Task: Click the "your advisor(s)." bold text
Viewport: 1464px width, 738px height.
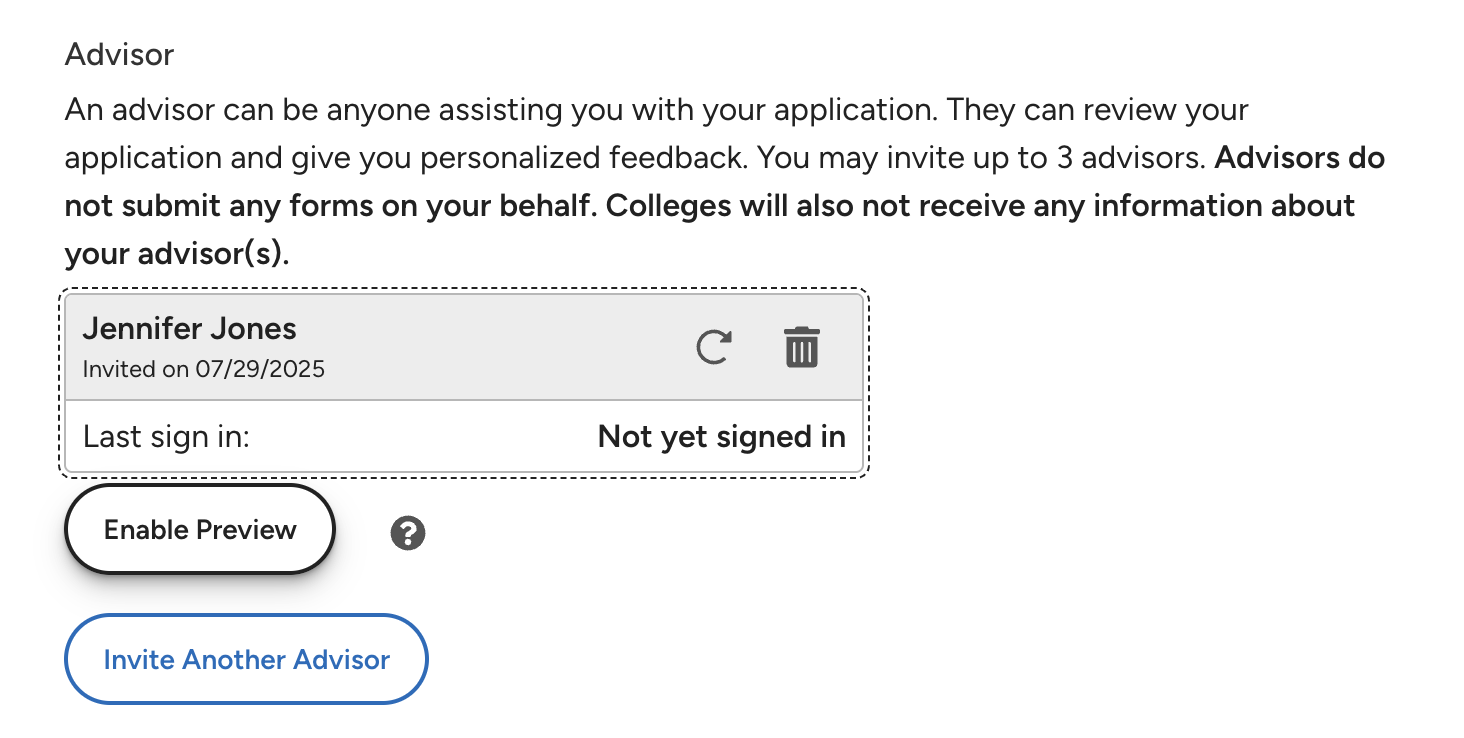Action: [177, 254]
